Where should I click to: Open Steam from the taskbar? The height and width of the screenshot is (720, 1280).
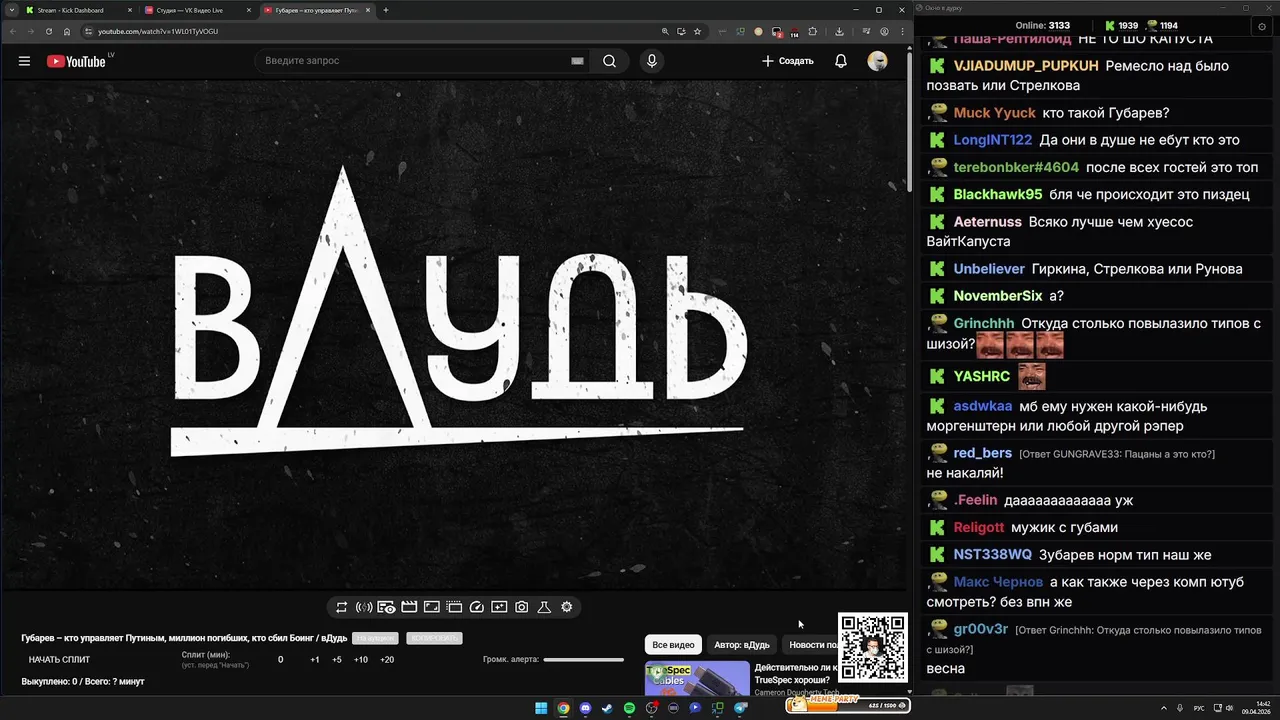607,708
